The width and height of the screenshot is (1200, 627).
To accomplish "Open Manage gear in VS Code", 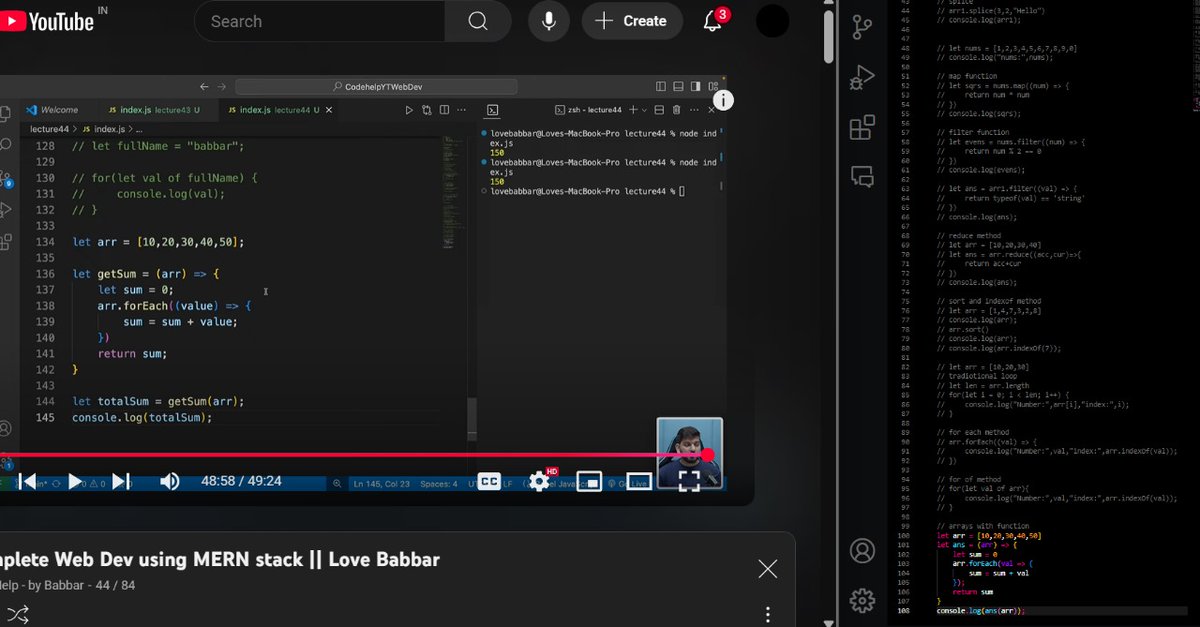I will pyautogui.click(x=861, y=600).
